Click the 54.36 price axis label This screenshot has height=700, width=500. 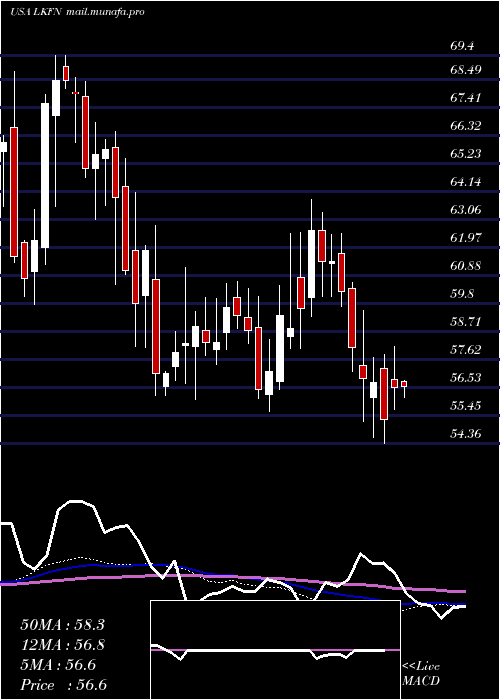coord(466,434)
